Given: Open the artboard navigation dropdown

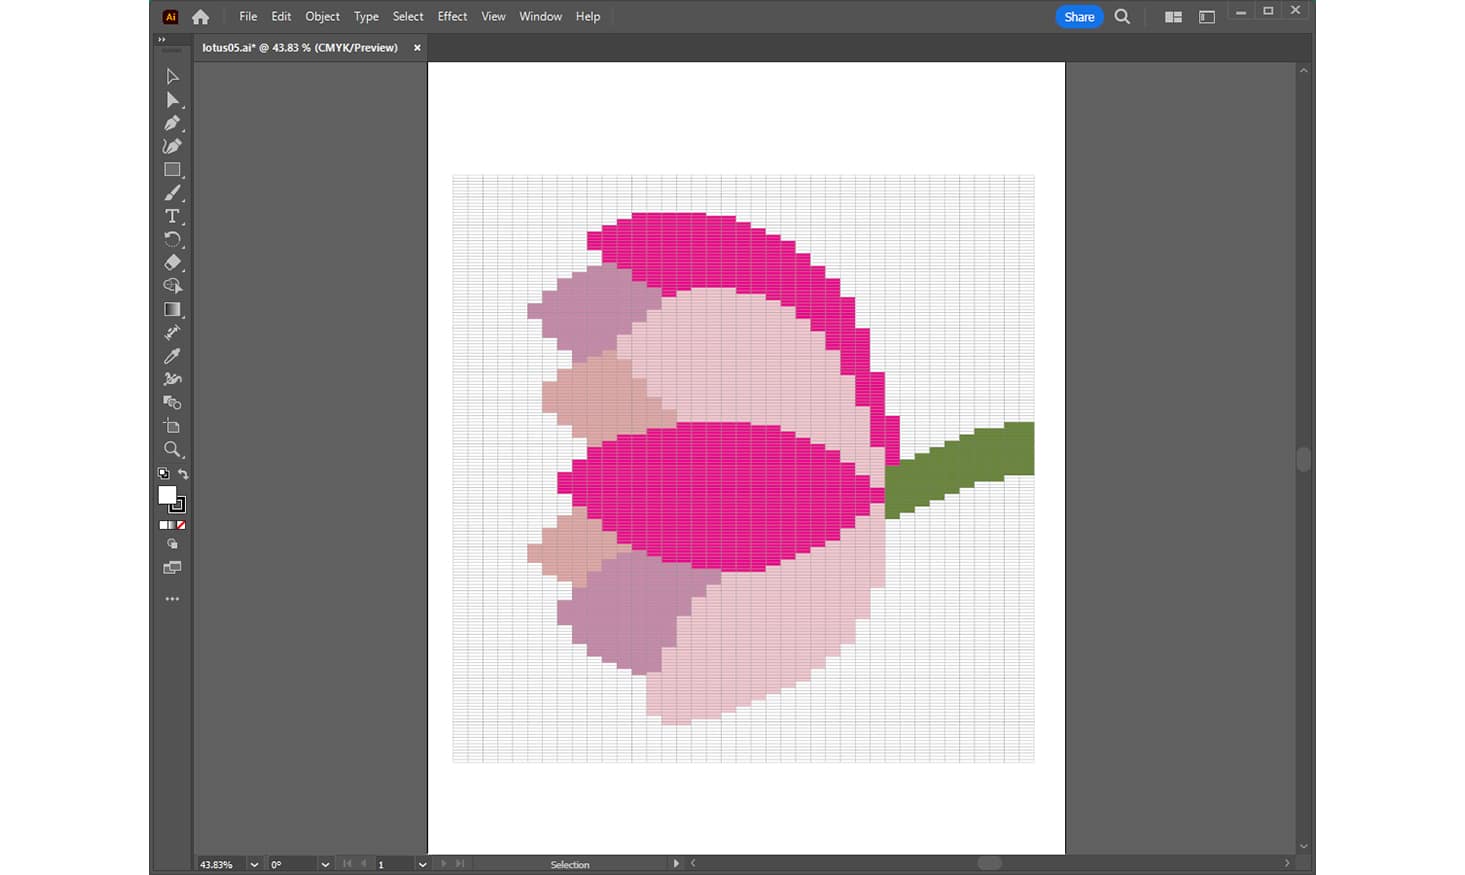Looking at the screenshot, I should tap(422, 864).
